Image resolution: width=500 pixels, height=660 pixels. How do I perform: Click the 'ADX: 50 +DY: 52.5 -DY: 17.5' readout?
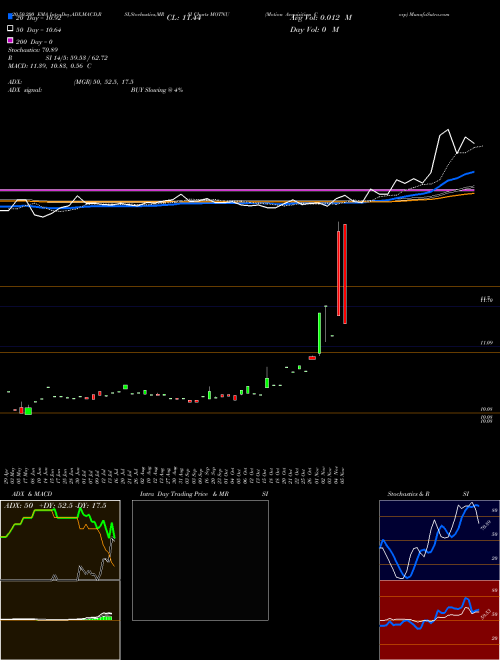pyautogui.click(x=55, y=506)
